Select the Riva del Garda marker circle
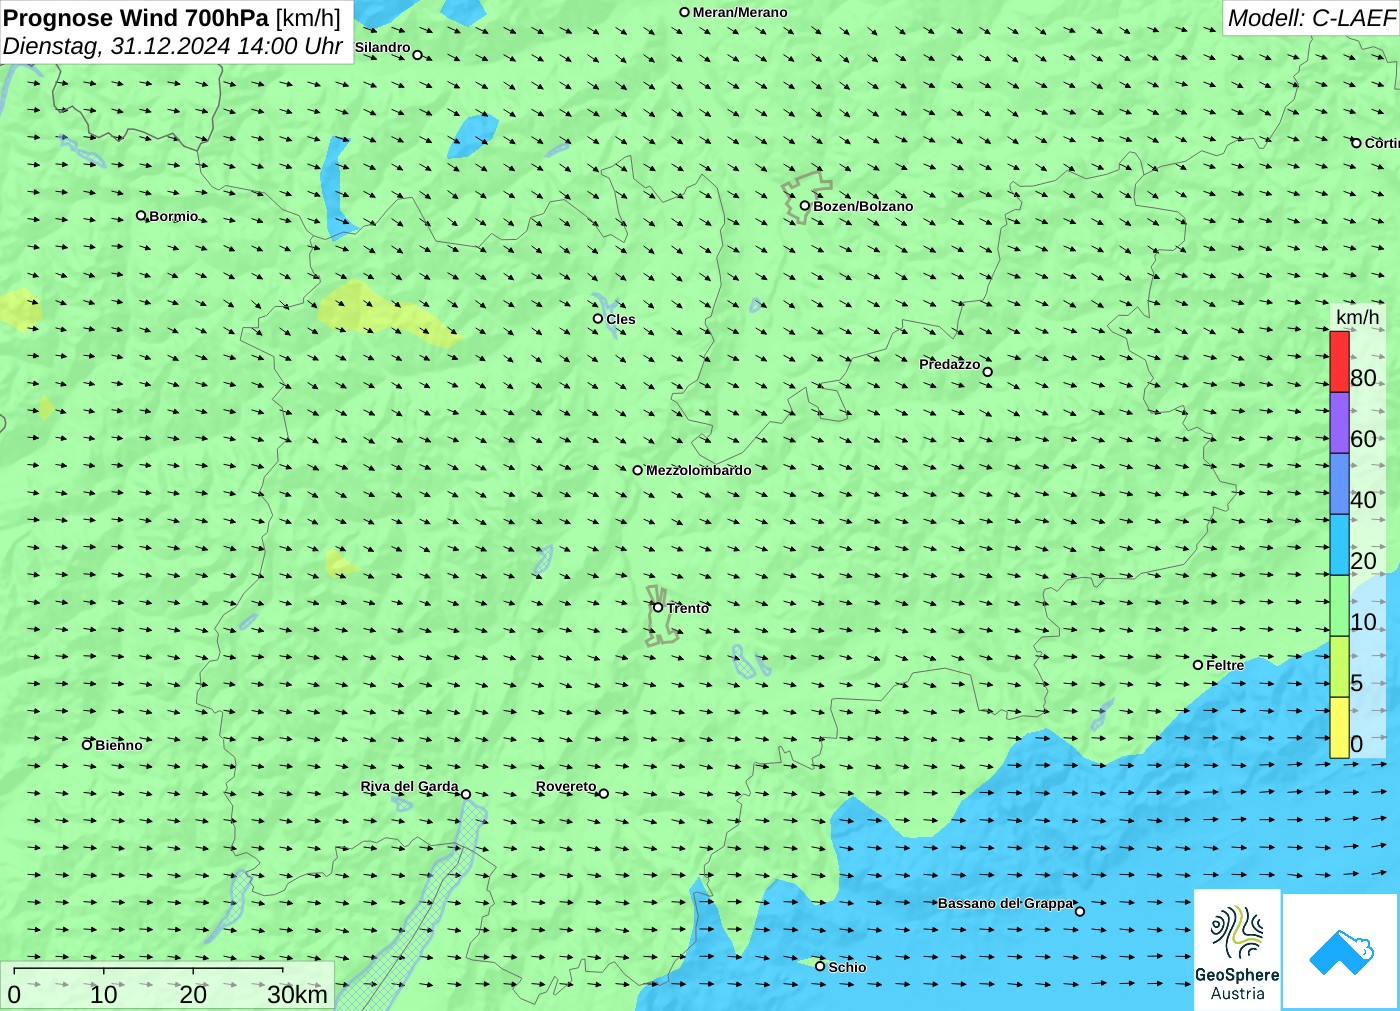 click(466, 794)
